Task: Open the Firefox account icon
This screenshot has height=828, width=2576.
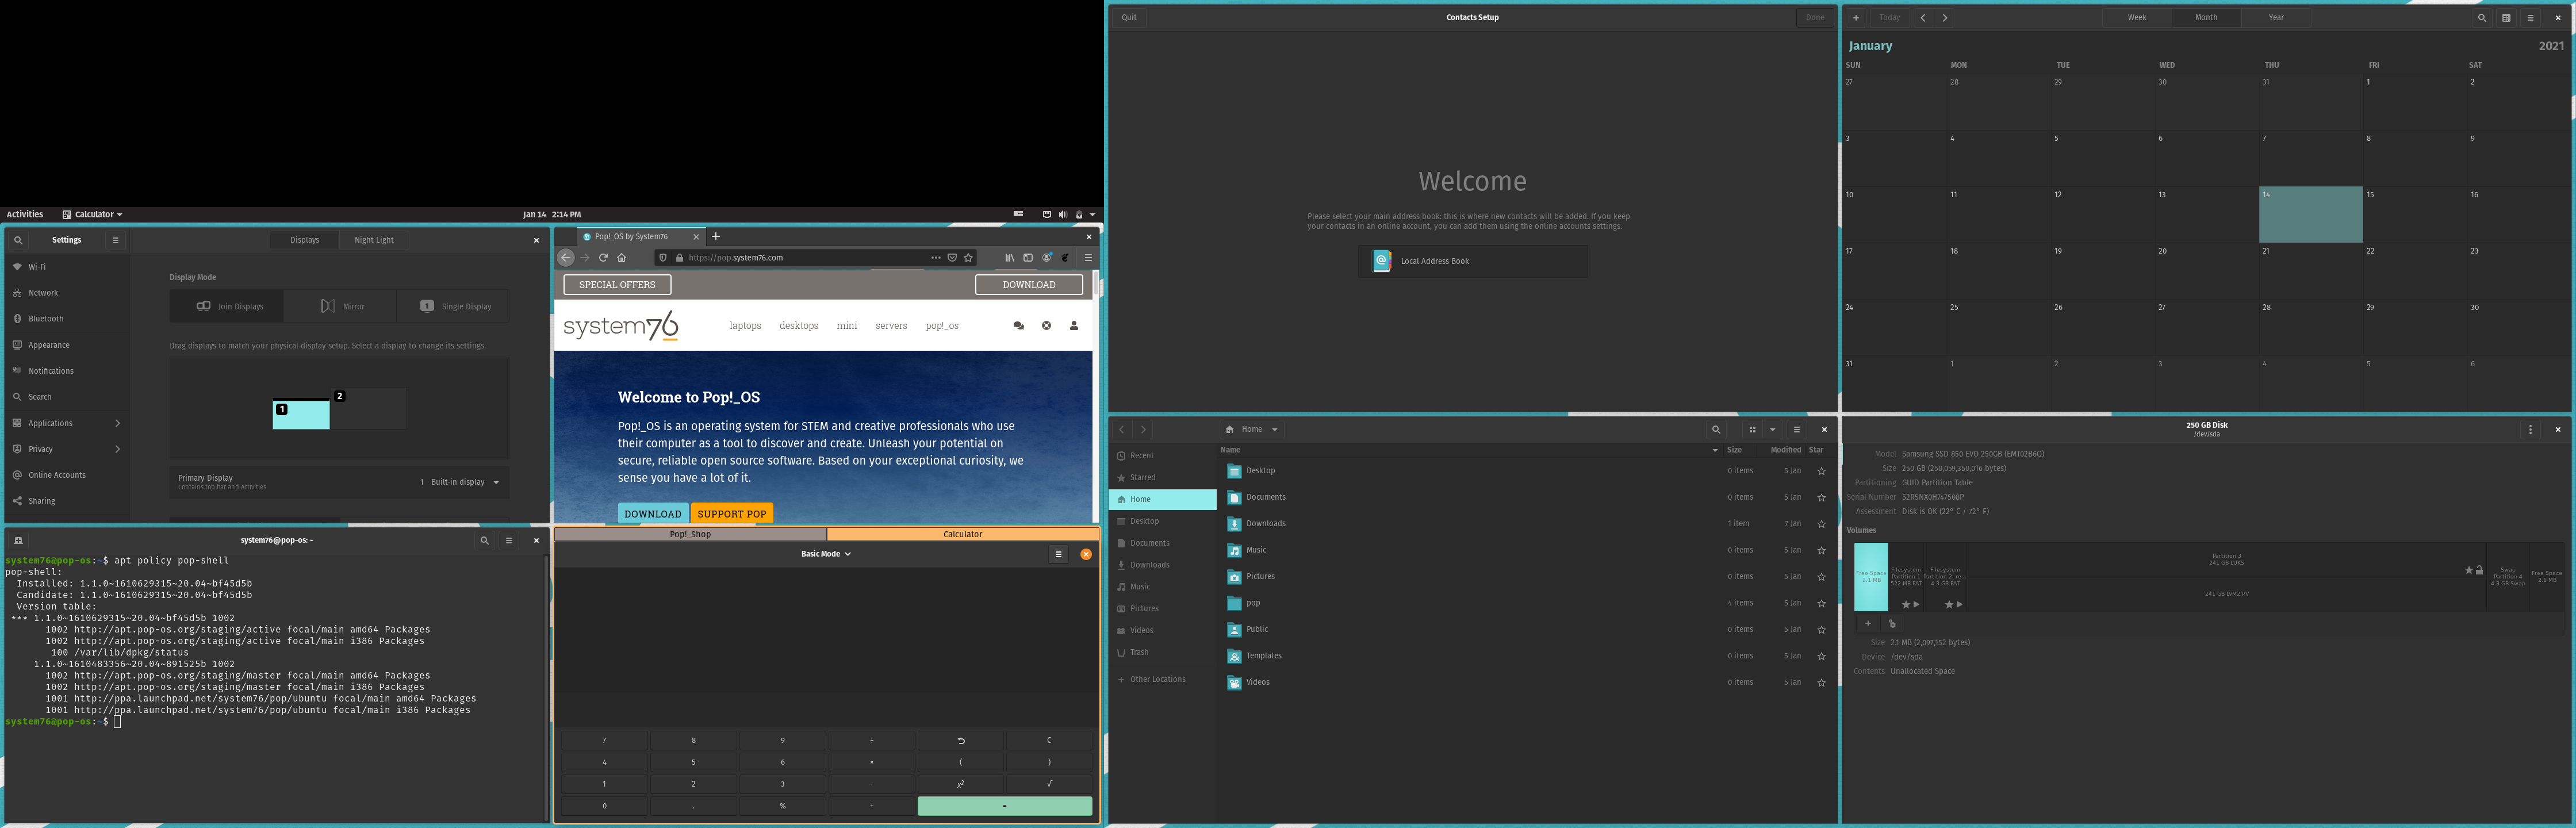Action: (1047, 258)
